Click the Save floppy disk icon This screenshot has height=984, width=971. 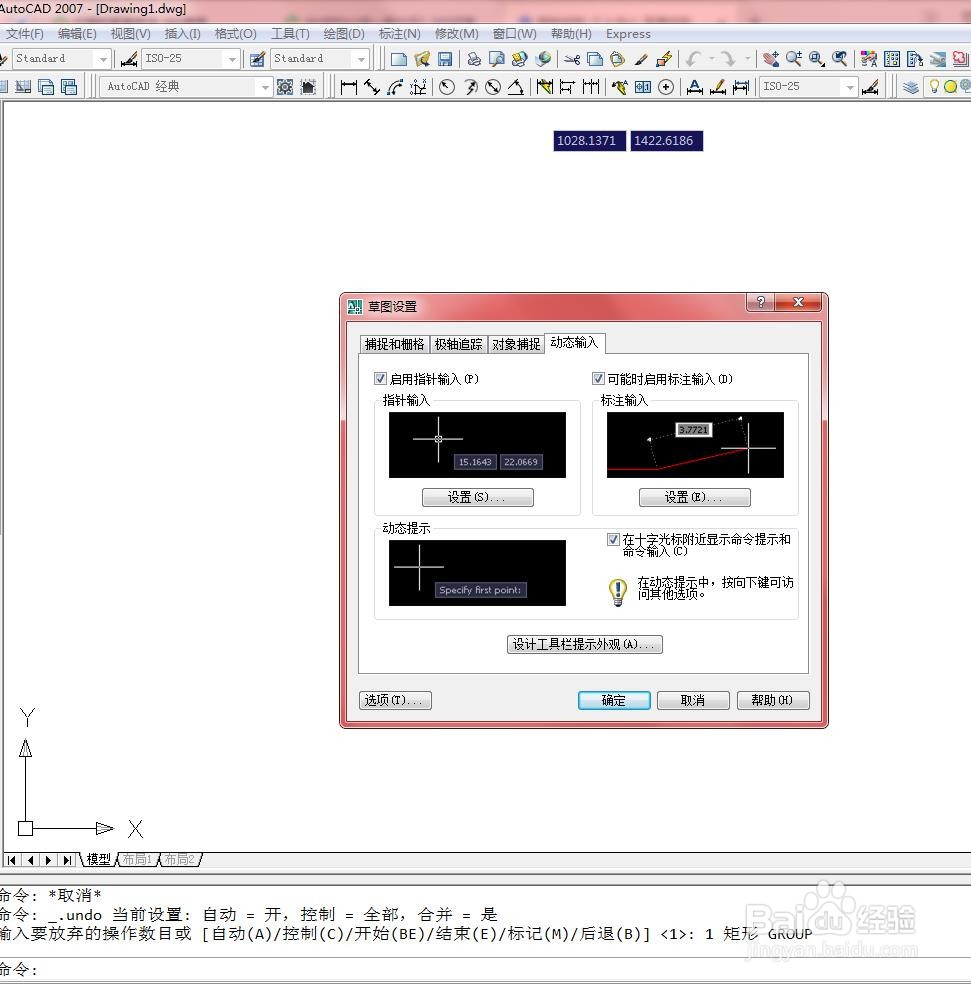(x=445, y=59)
